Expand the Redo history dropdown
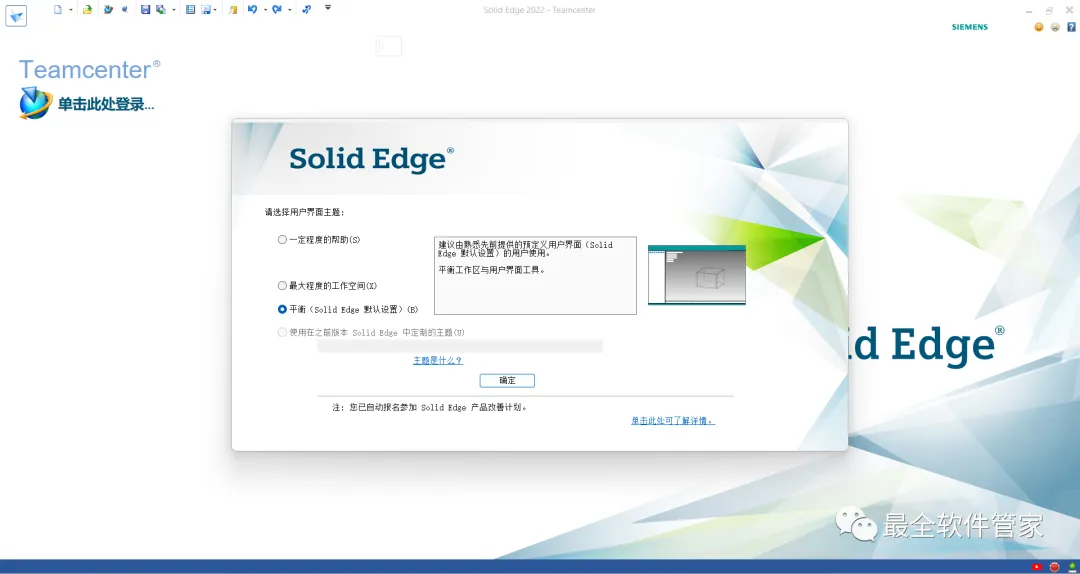 (x=289, y=10)
